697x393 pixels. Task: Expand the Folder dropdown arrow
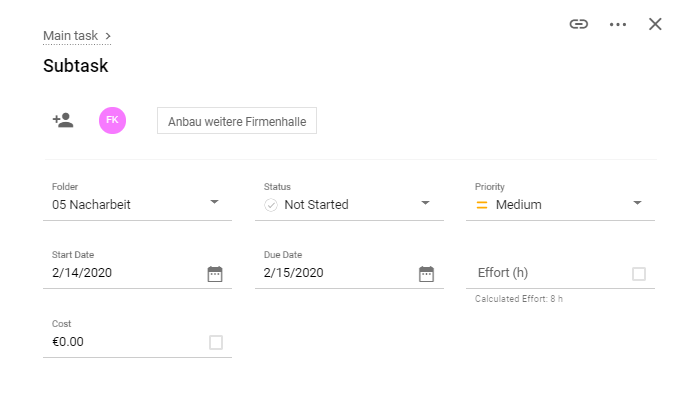pos(214,202)
